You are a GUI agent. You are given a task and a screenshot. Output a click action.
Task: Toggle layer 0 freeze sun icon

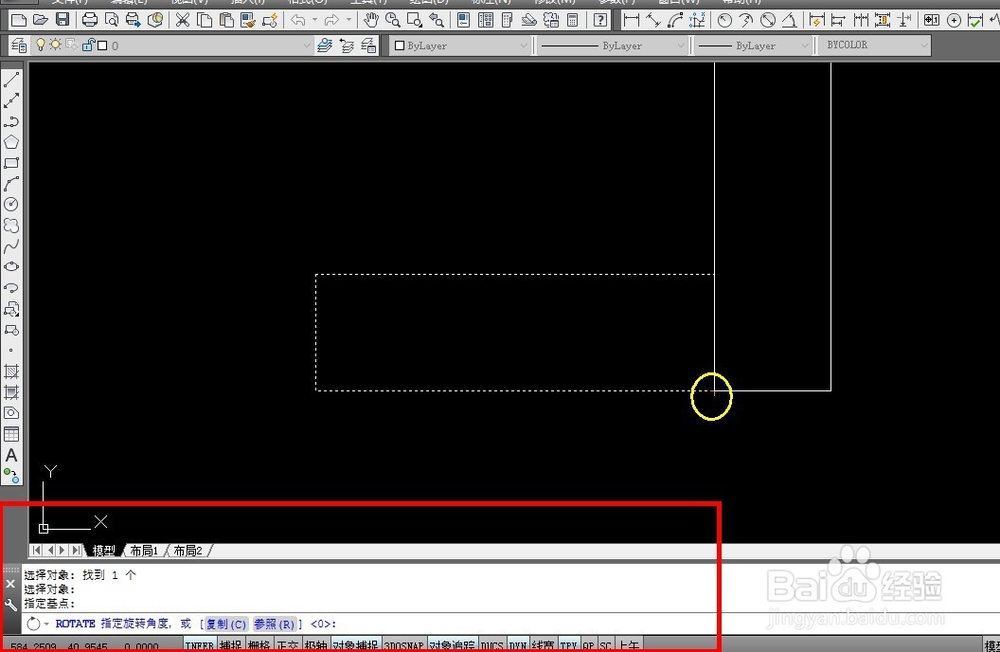pyautogui.click(x=55, y=45)
